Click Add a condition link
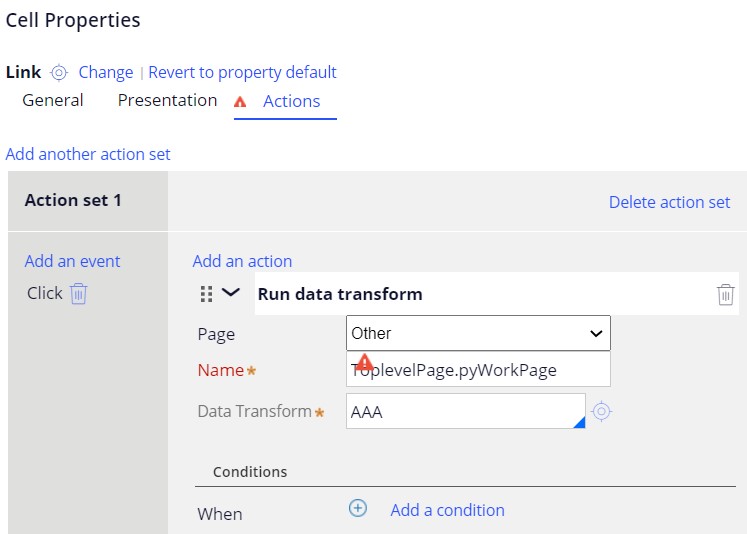The image size is (747, 534). click(x=448, y=510)
